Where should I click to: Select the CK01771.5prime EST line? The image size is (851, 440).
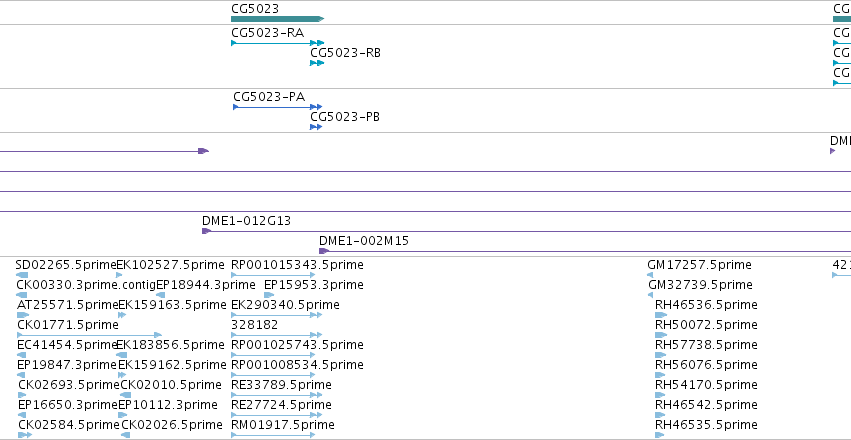click(x=90, y=335)
